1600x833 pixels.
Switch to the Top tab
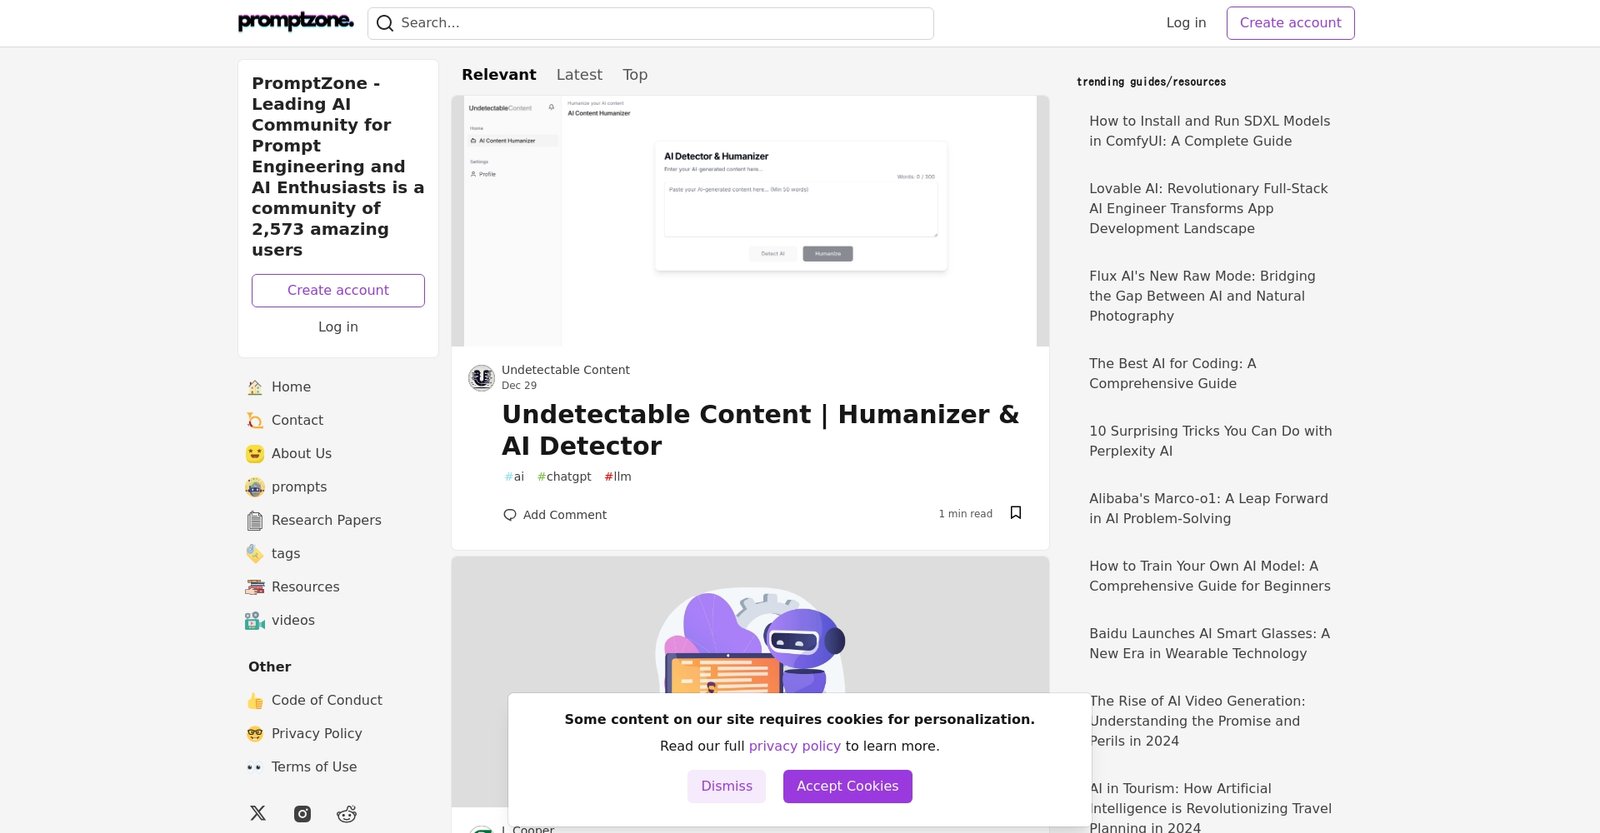635,75
